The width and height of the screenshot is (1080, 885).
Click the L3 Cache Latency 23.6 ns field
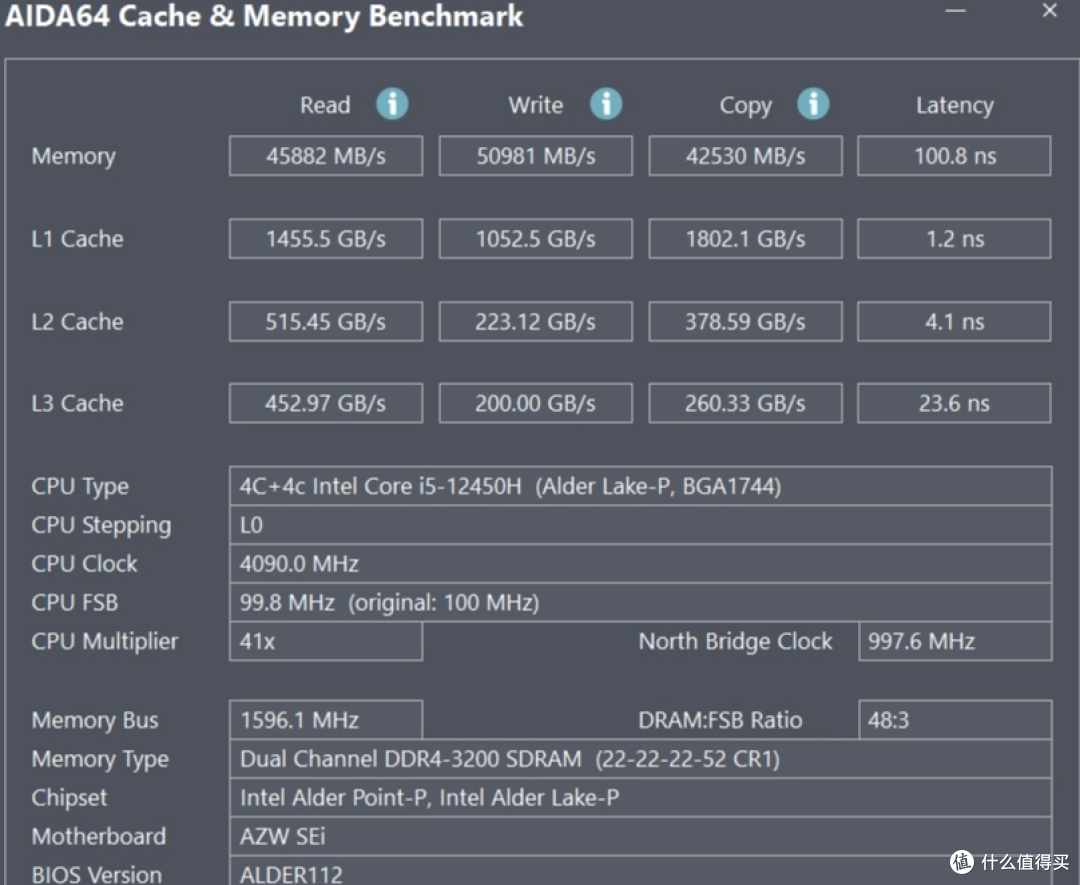pyautogui.click(x=954, y=403)
